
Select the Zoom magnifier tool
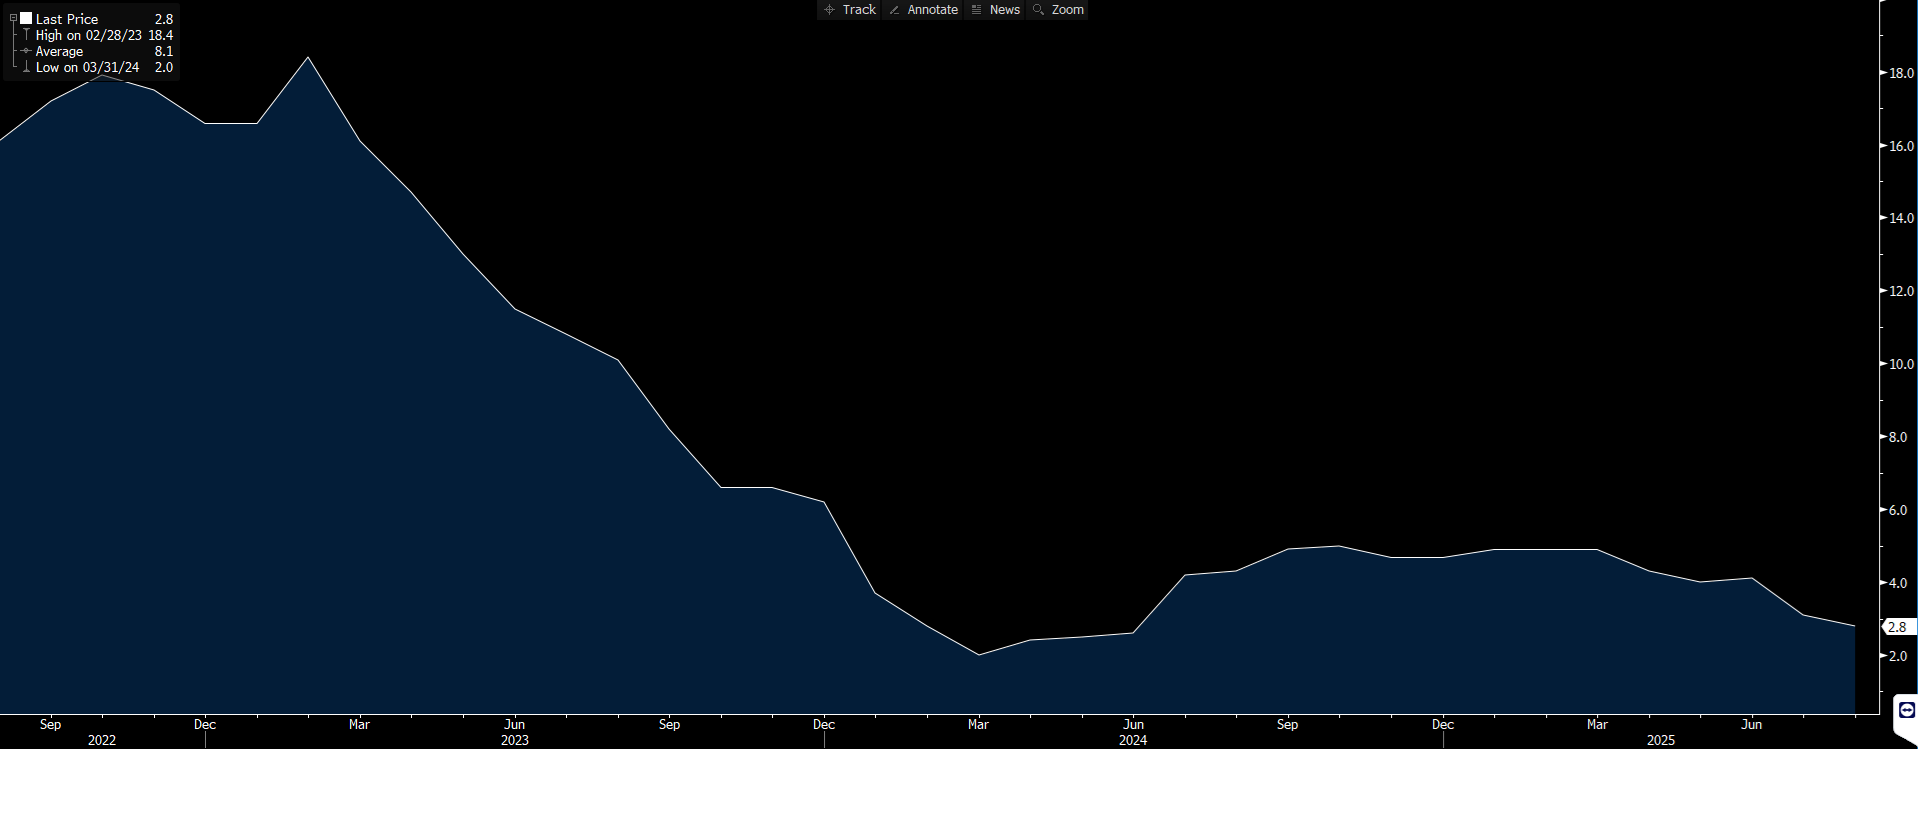1058,10
